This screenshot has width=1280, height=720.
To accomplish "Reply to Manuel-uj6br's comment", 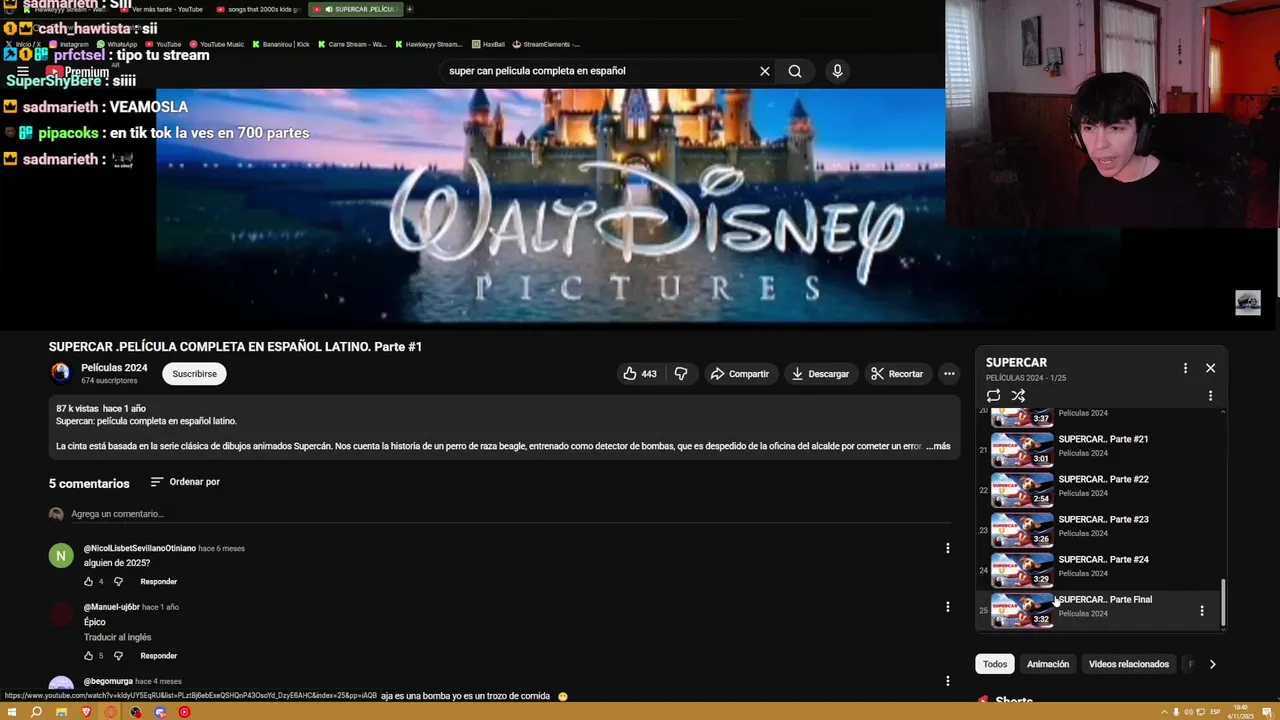I will pos(159,656).
